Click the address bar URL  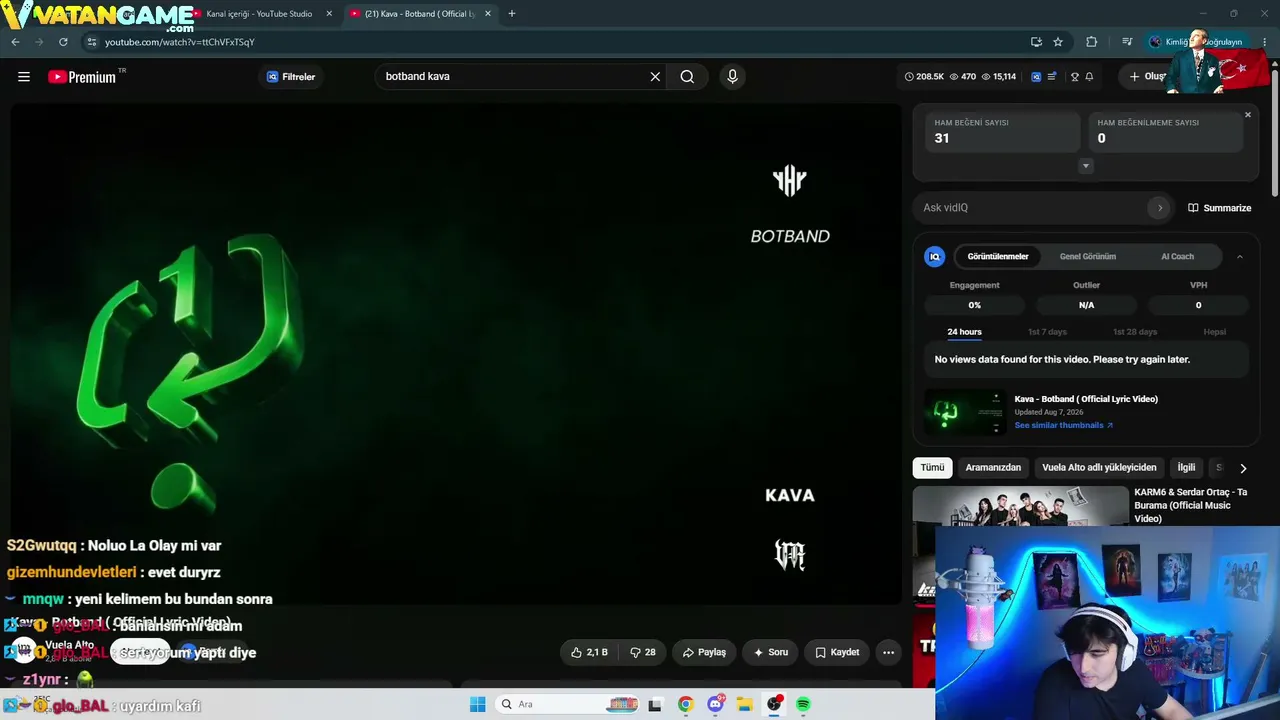[x=180, y=42]
